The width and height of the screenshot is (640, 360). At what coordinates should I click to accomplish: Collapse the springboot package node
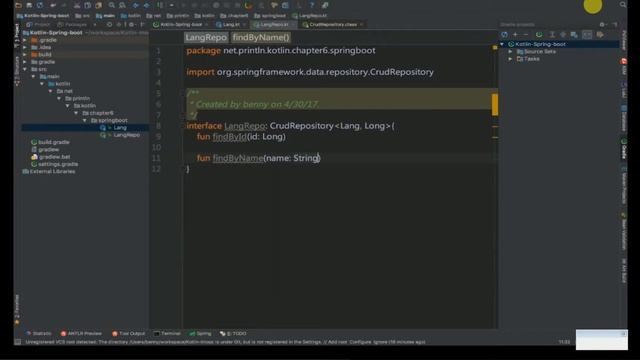click(x=85, y=120)
